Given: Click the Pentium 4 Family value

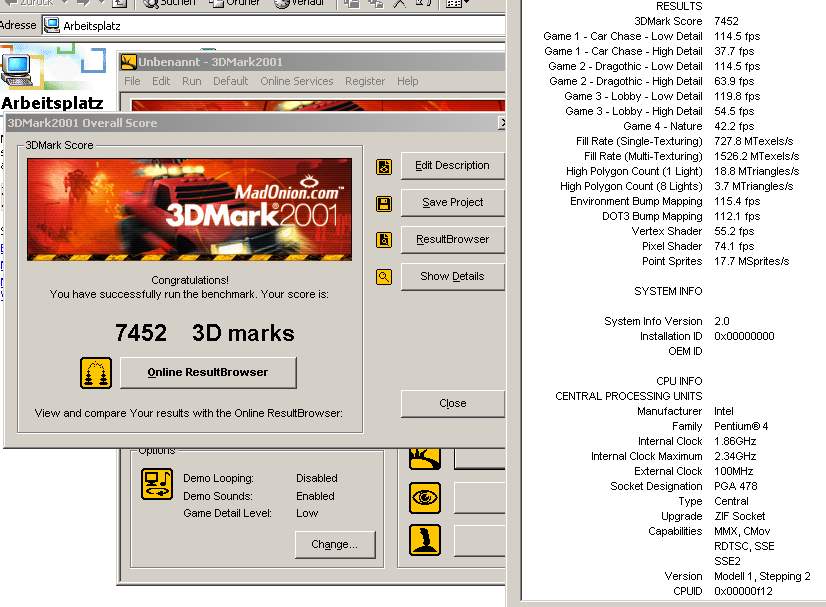Looking at the screenshot, I should [x=741, y=426].
